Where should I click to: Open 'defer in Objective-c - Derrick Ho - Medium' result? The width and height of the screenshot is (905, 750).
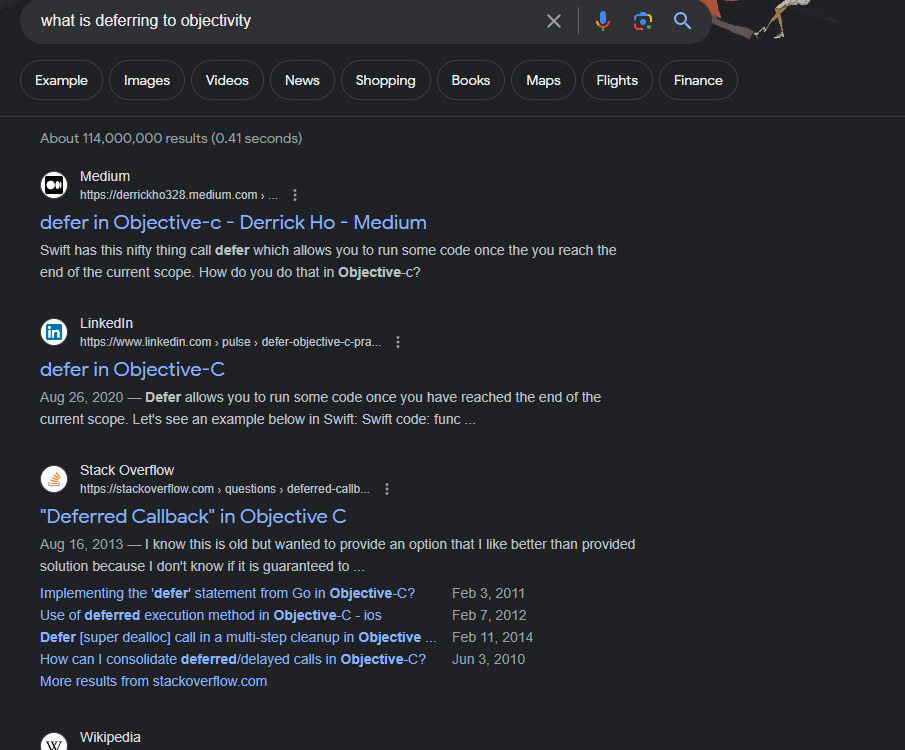coord(233,222)
